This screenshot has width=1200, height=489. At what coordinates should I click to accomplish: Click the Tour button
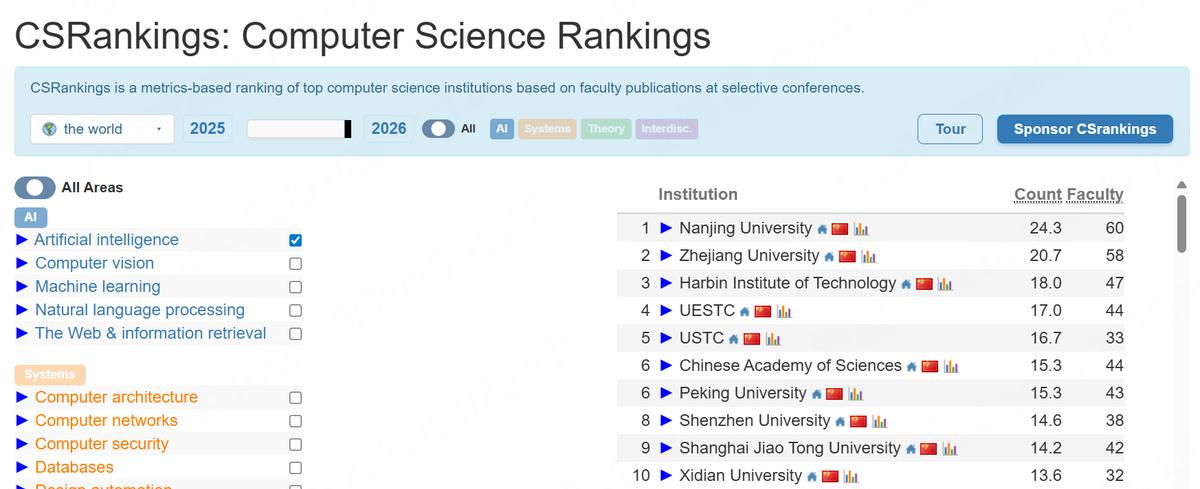pos(950,129)
